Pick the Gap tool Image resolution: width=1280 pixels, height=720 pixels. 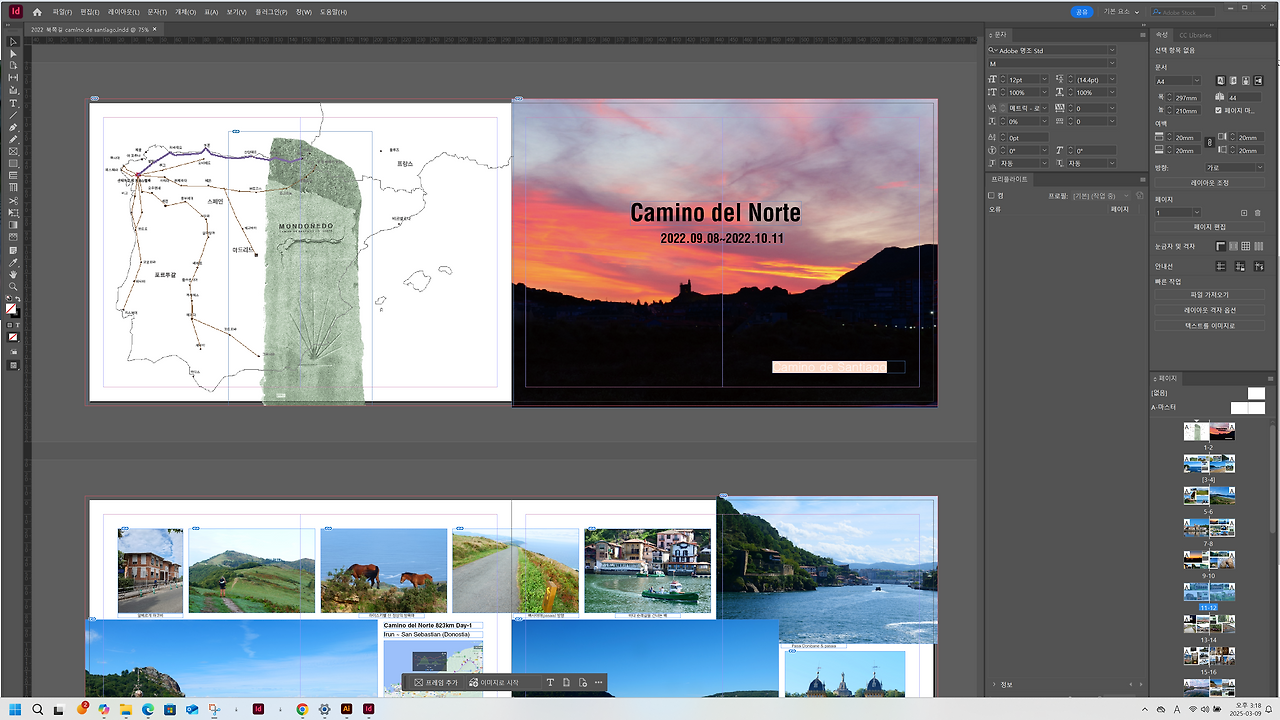click(x=13, y=78)
